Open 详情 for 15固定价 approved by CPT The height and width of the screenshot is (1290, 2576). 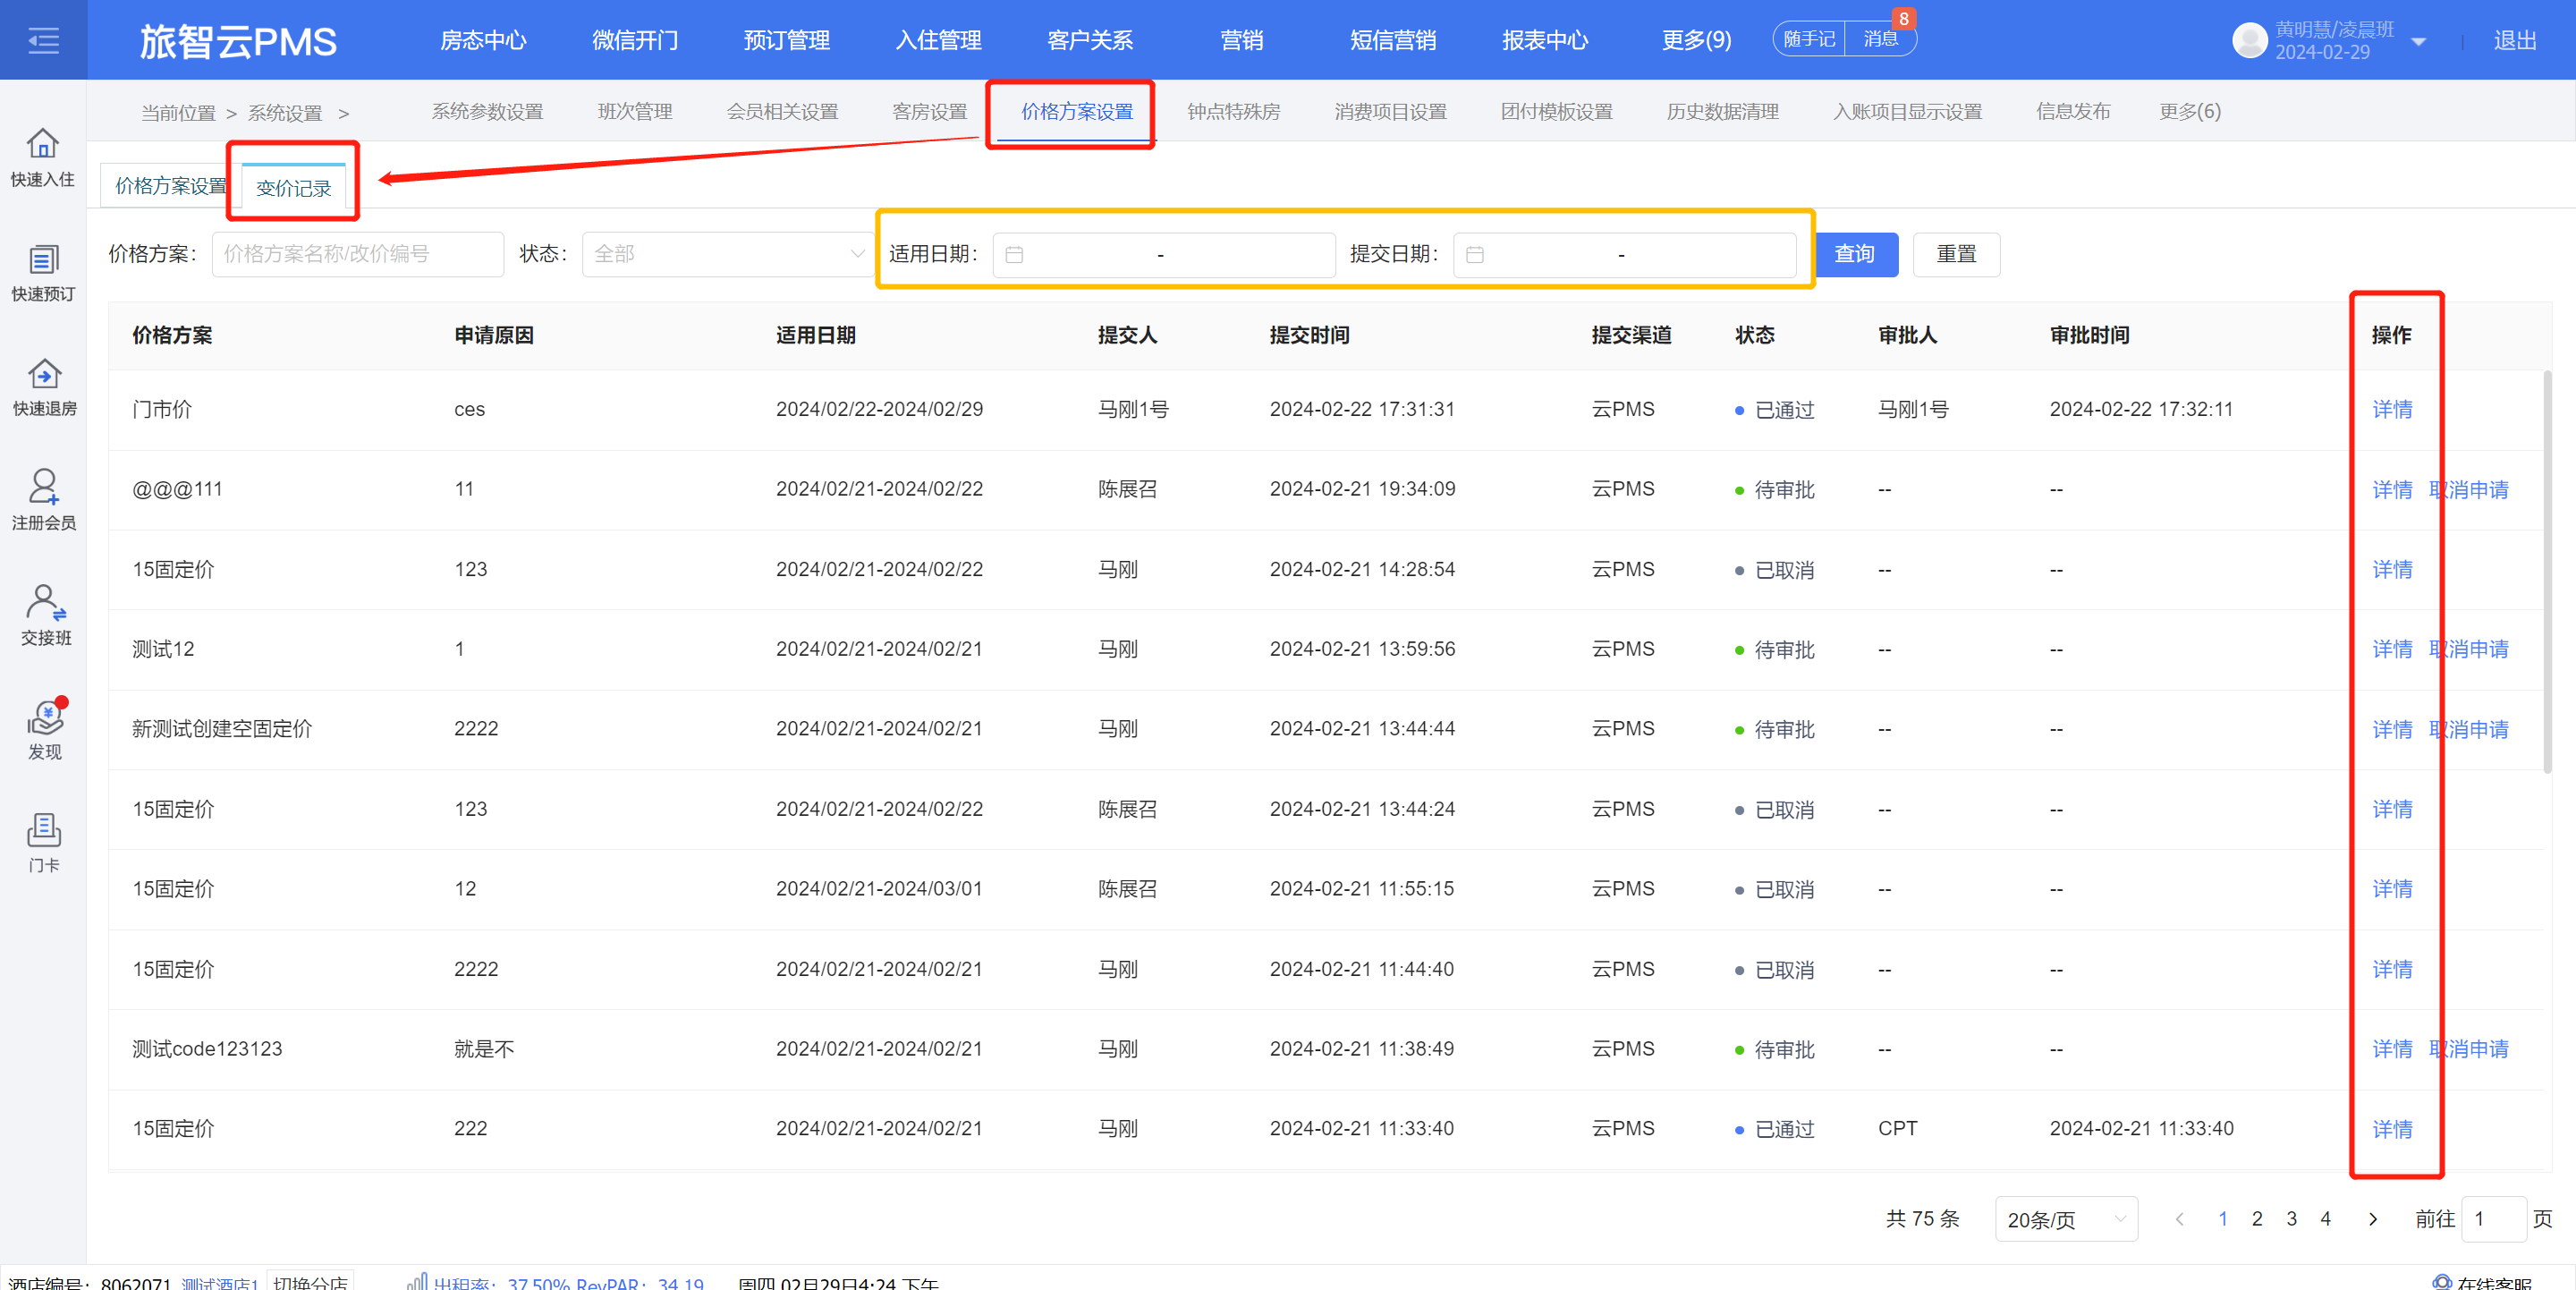click(2392, 1129)
